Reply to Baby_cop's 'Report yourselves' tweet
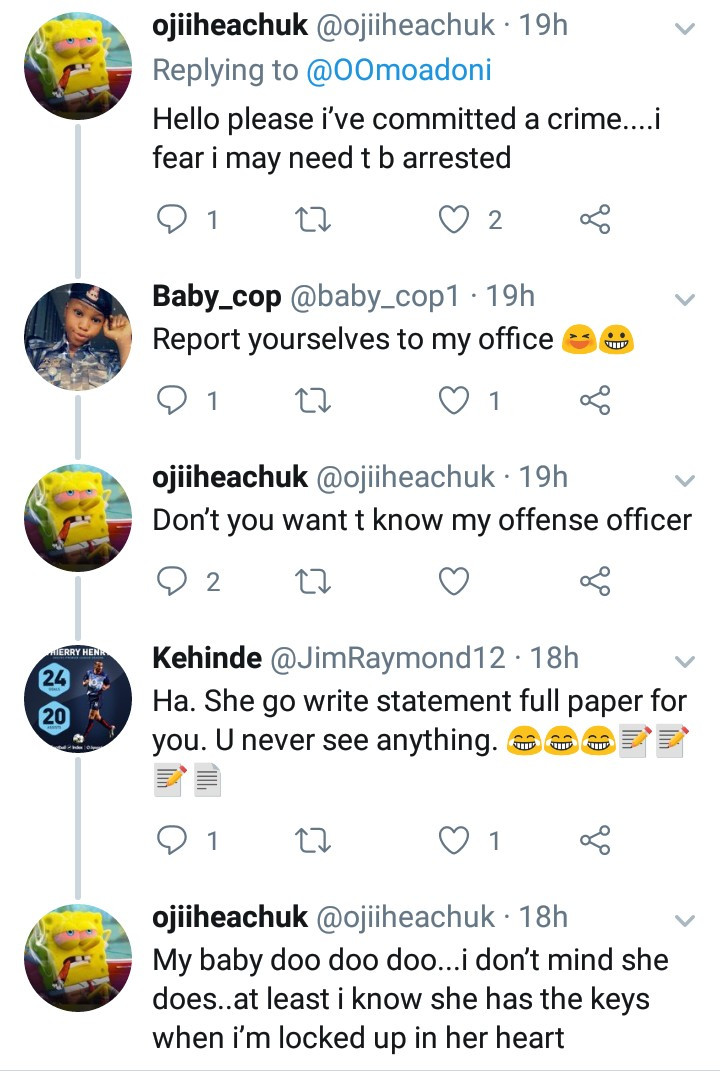The image size is (720, 1078). point(174,400)
